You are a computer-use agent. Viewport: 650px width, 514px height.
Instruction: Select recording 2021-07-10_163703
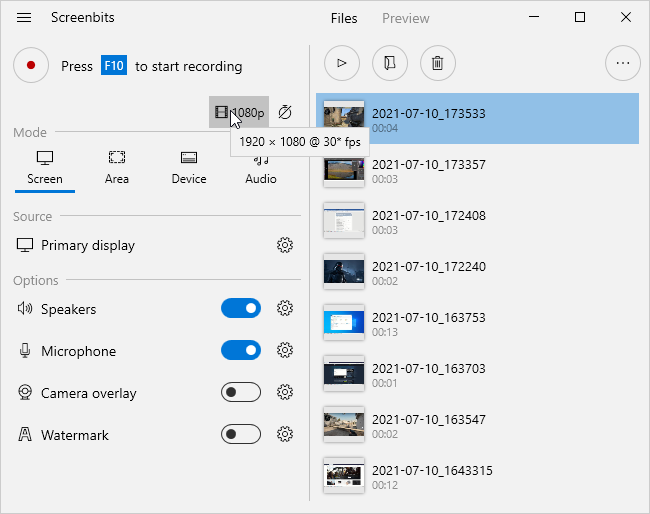[x=478, y=373]
